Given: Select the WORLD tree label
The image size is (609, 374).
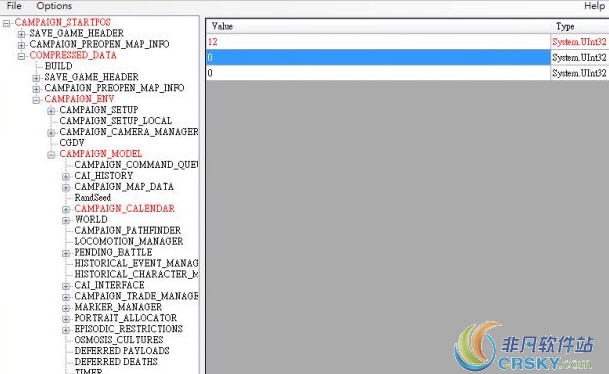Looking at the screenshot, I should point(91,219).
